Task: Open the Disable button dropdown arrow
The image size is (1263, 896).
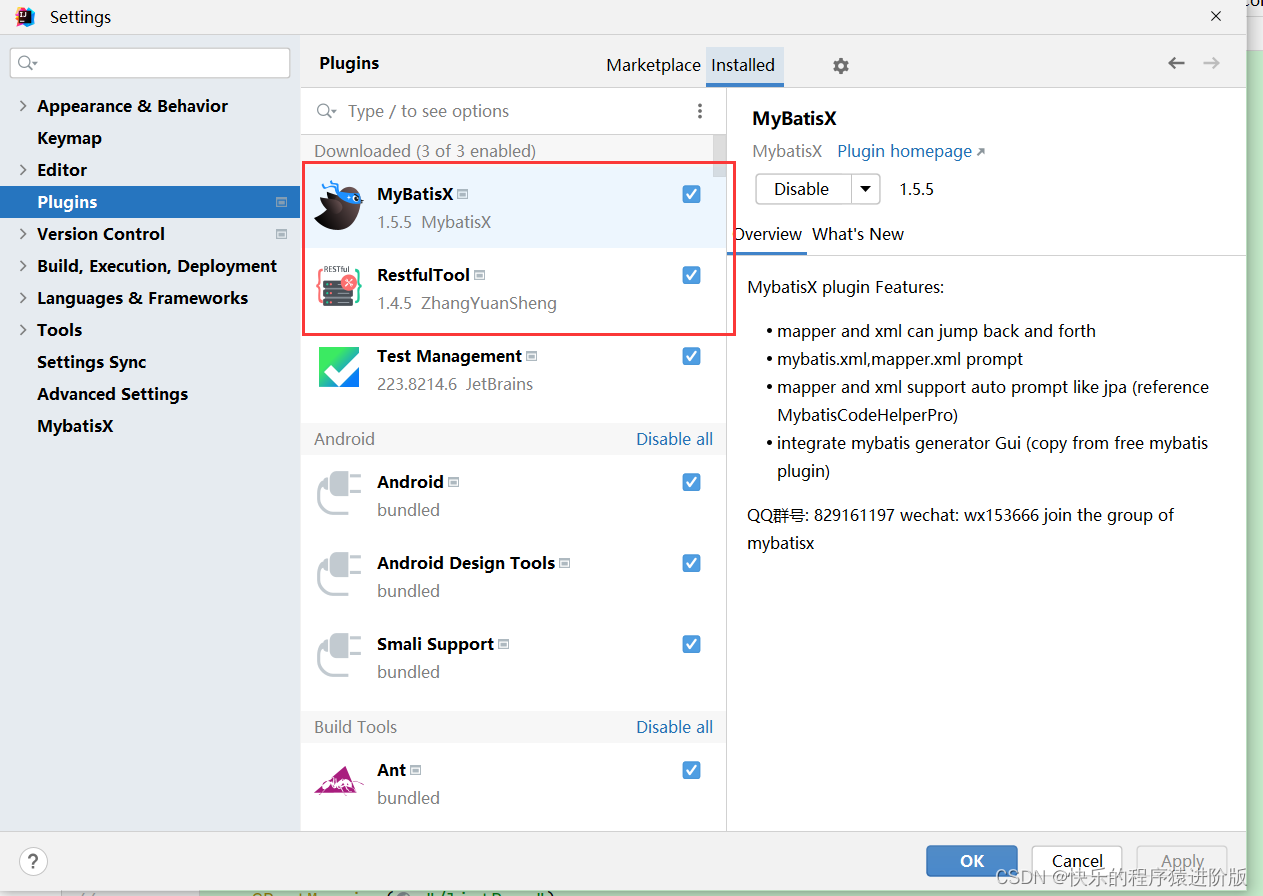Action: coord(866,189)
